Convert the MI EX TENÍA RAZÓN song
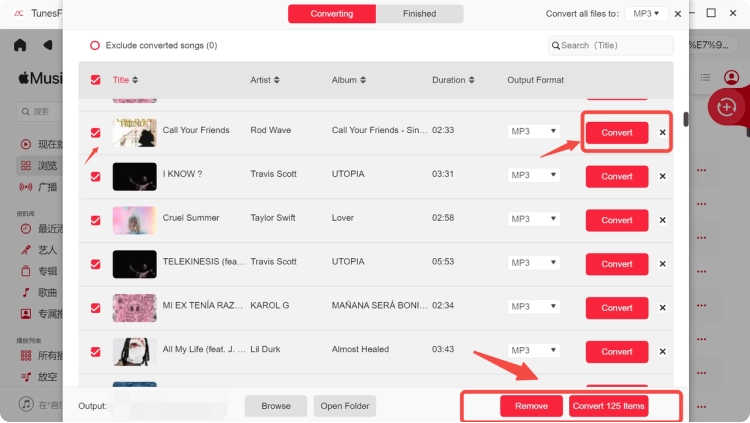Screen dimensions: 750x423 (x=617, y=308)
